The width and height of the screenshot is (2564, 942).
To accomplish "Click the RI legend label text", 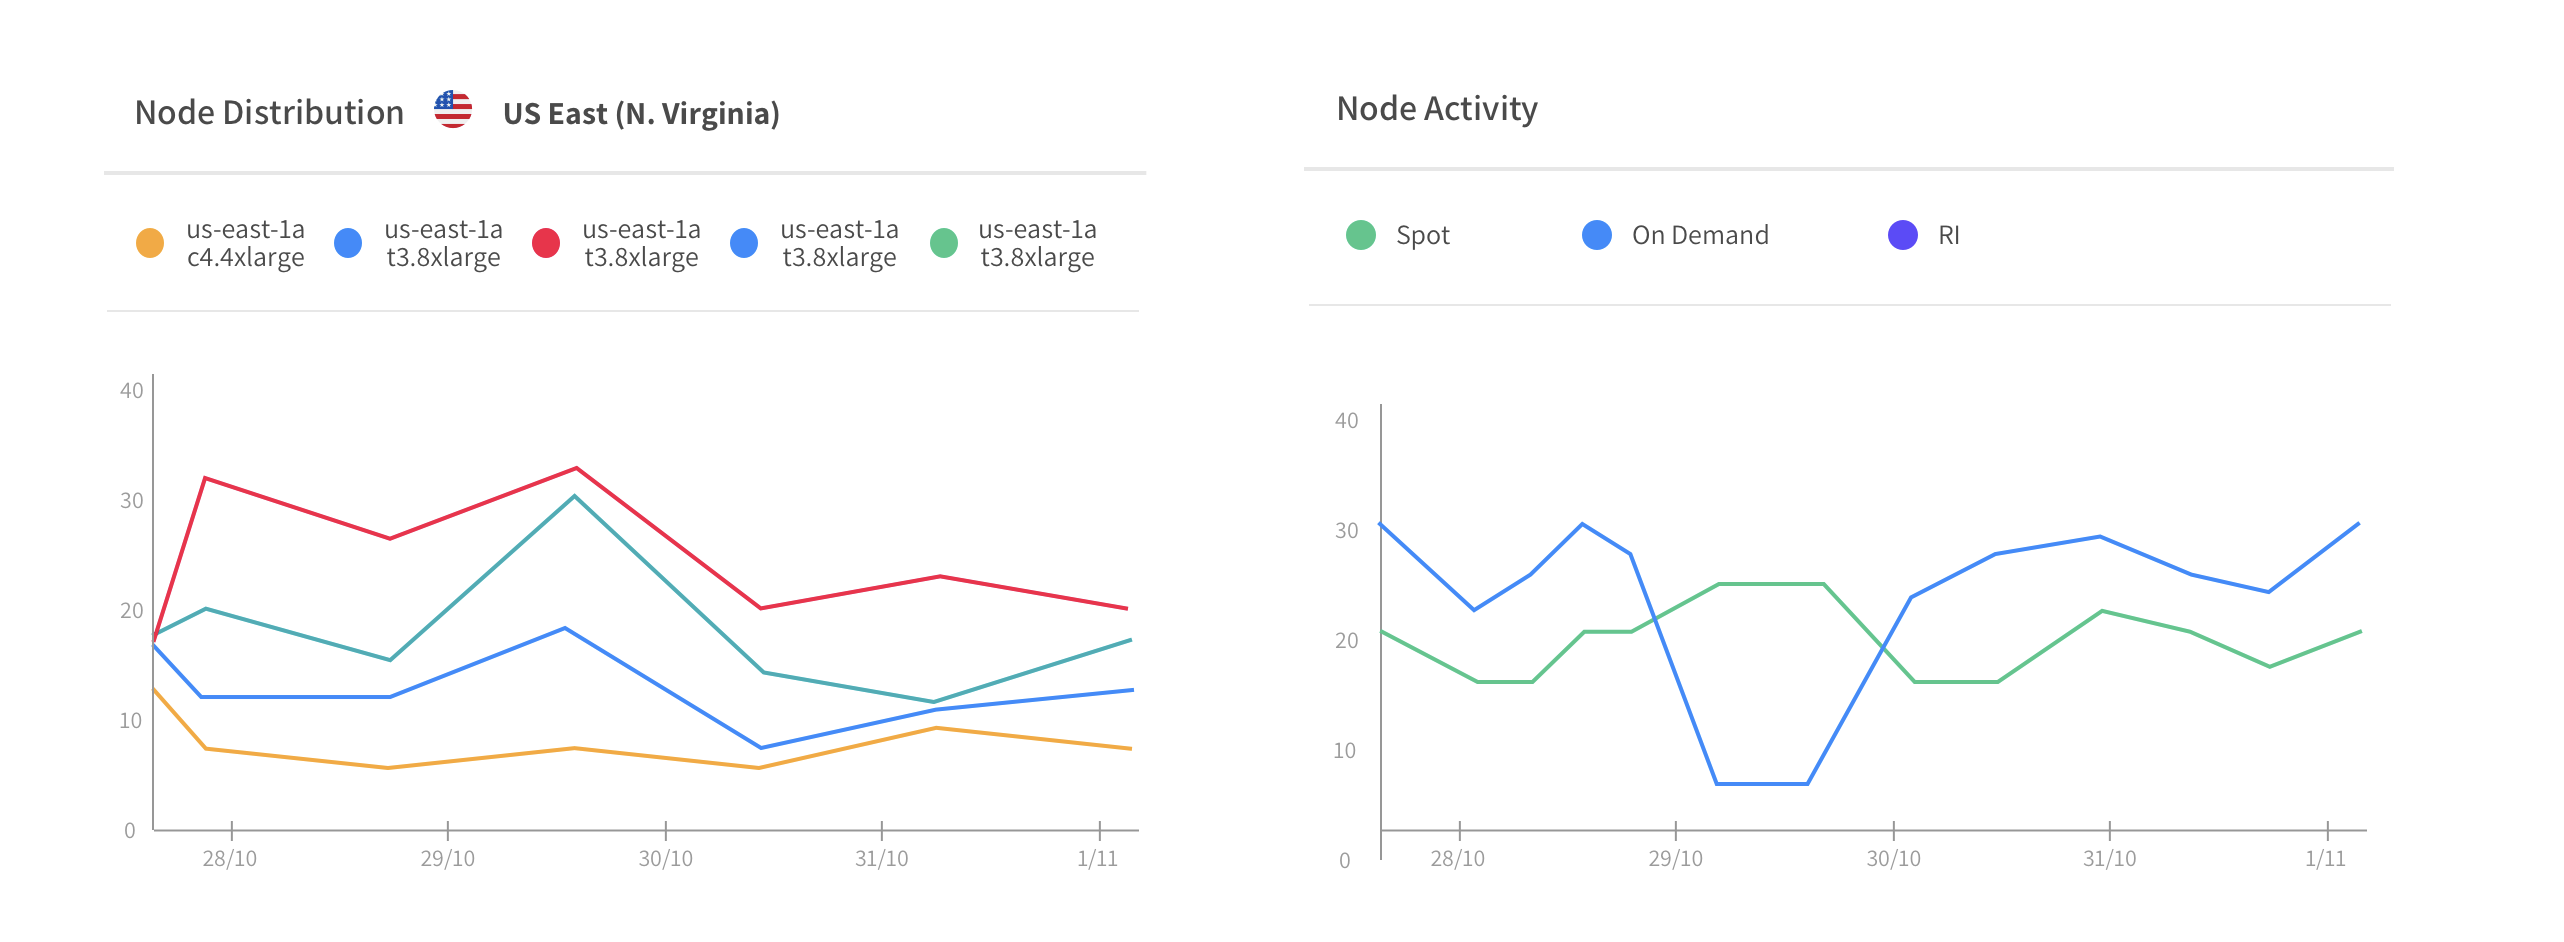I will tap(1948, 236).
